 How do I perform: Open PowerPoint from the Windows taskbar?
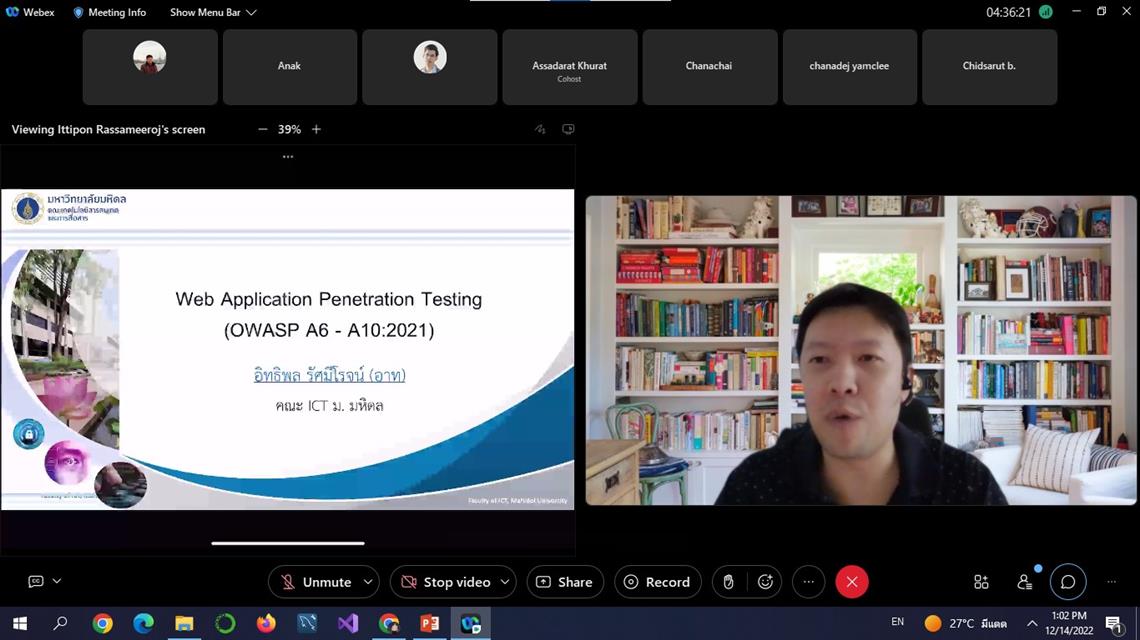pos(430,624)
